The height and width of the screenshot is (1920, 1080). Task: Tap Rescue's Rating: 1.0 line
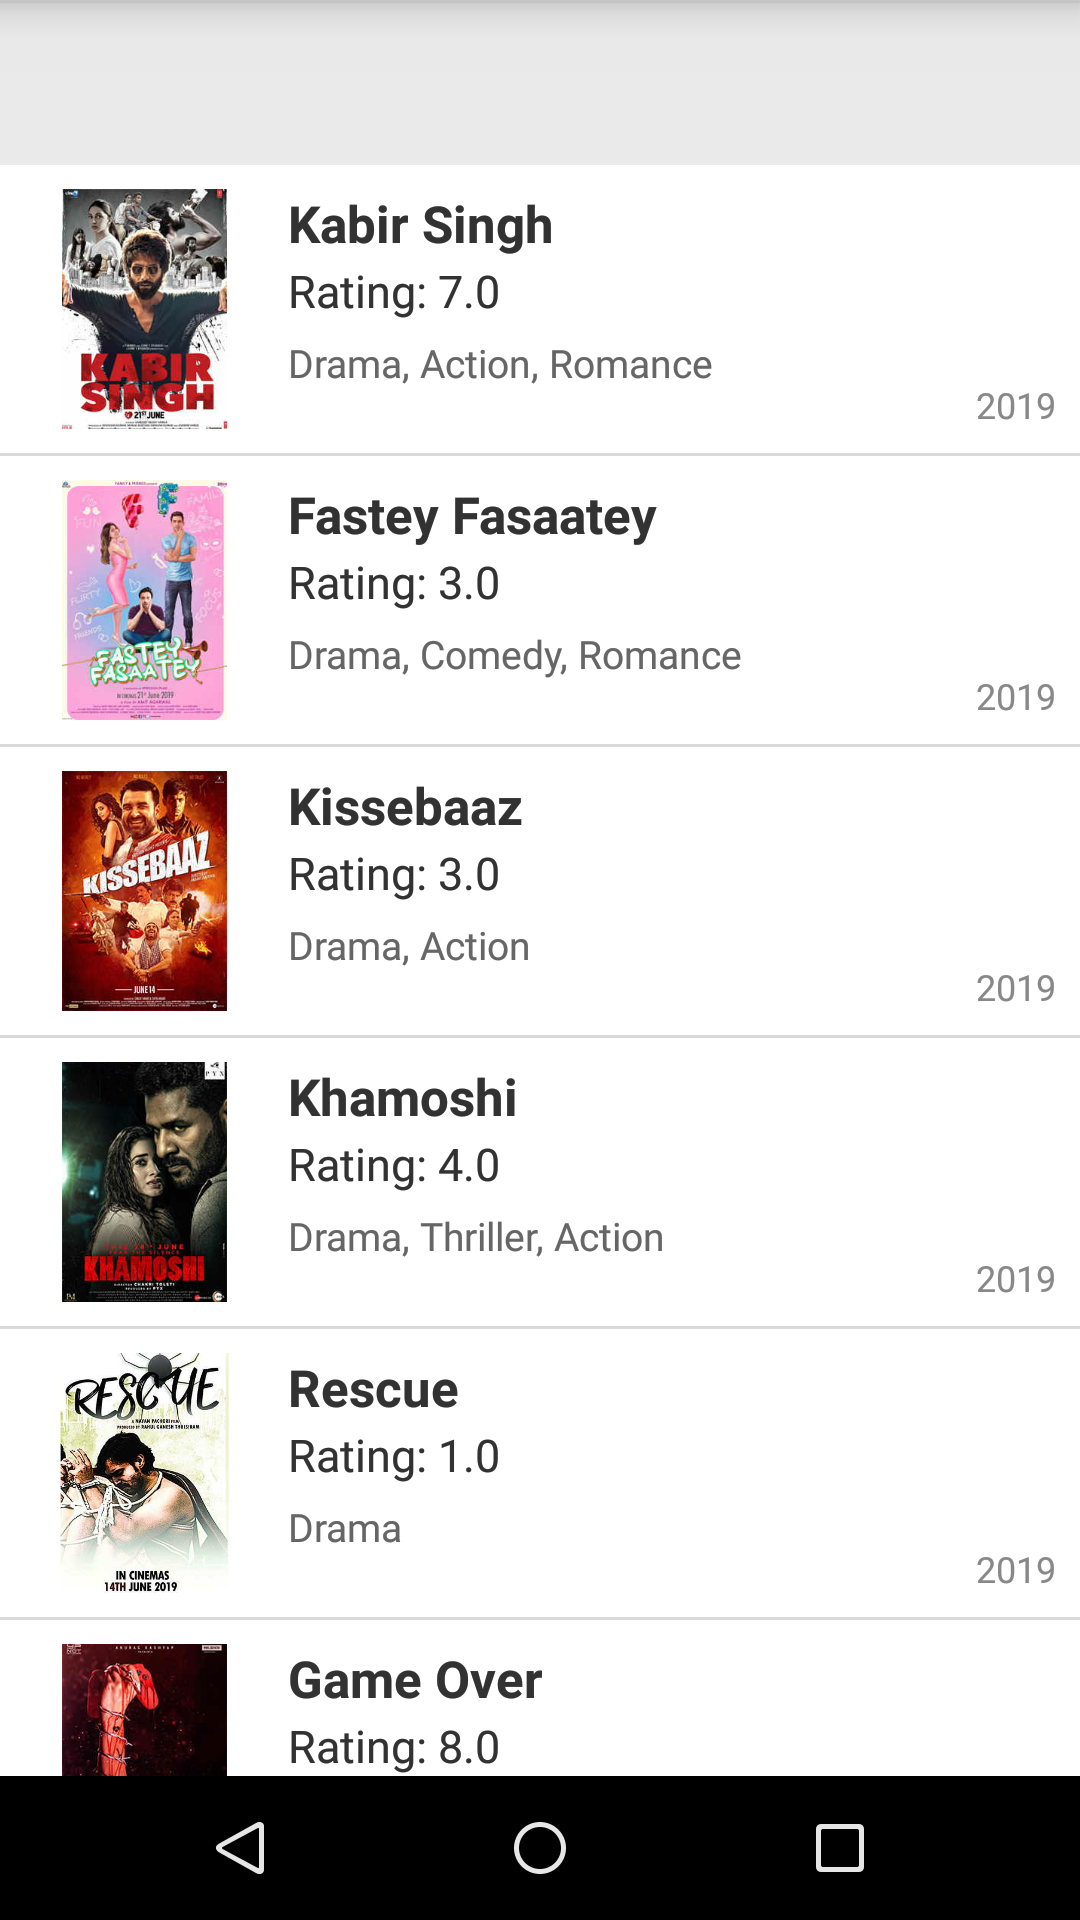tap(394, 1457)
